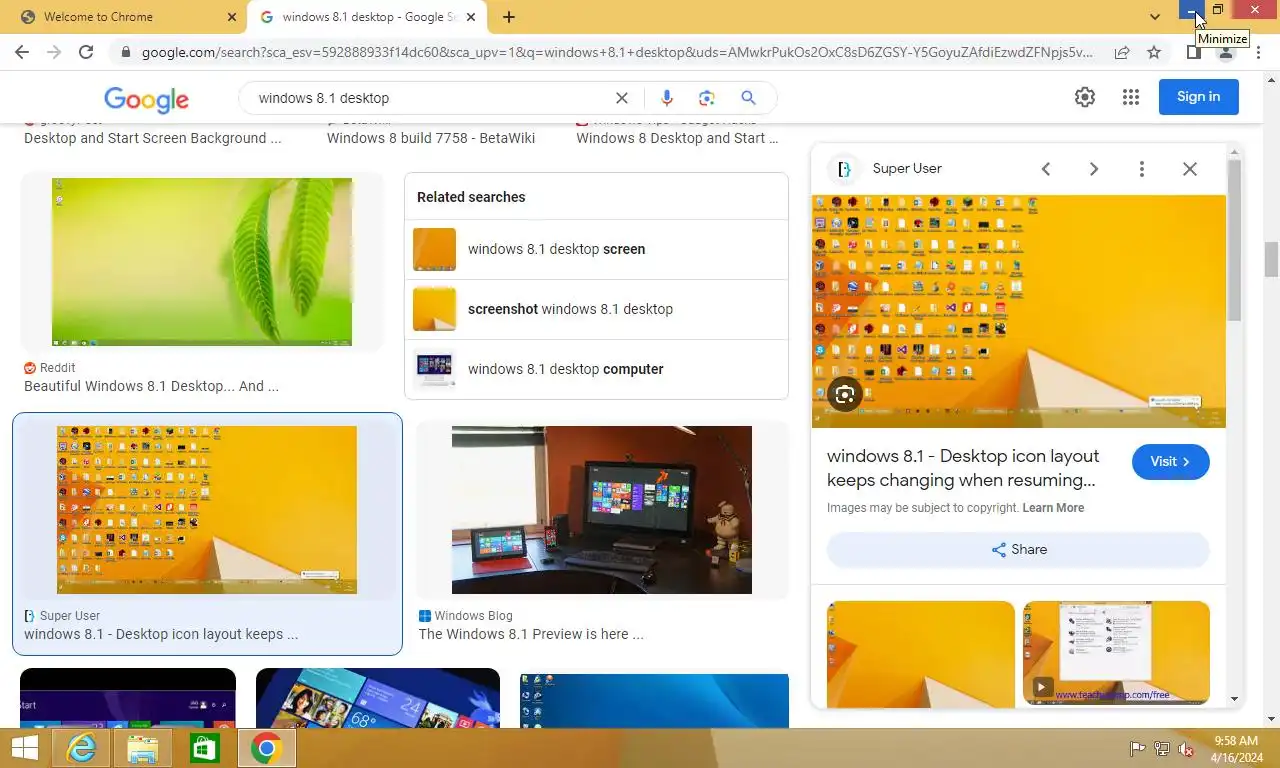The image size is (1280, 768).
Task: Open the Windows Blog desk photo thumbnail
Action: click(602, 510)
